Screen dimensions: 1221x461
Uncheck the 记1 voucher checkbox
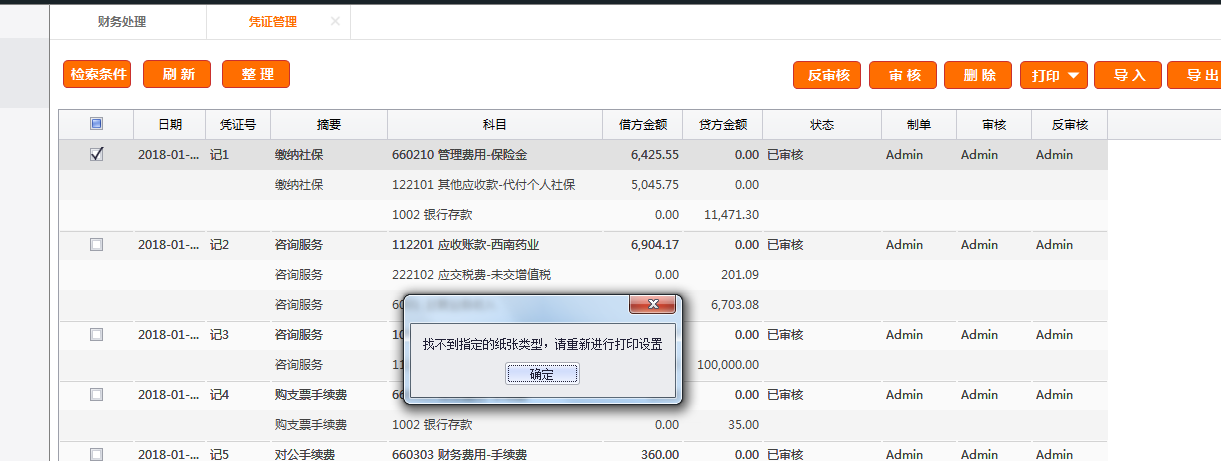tap(96, 155)
